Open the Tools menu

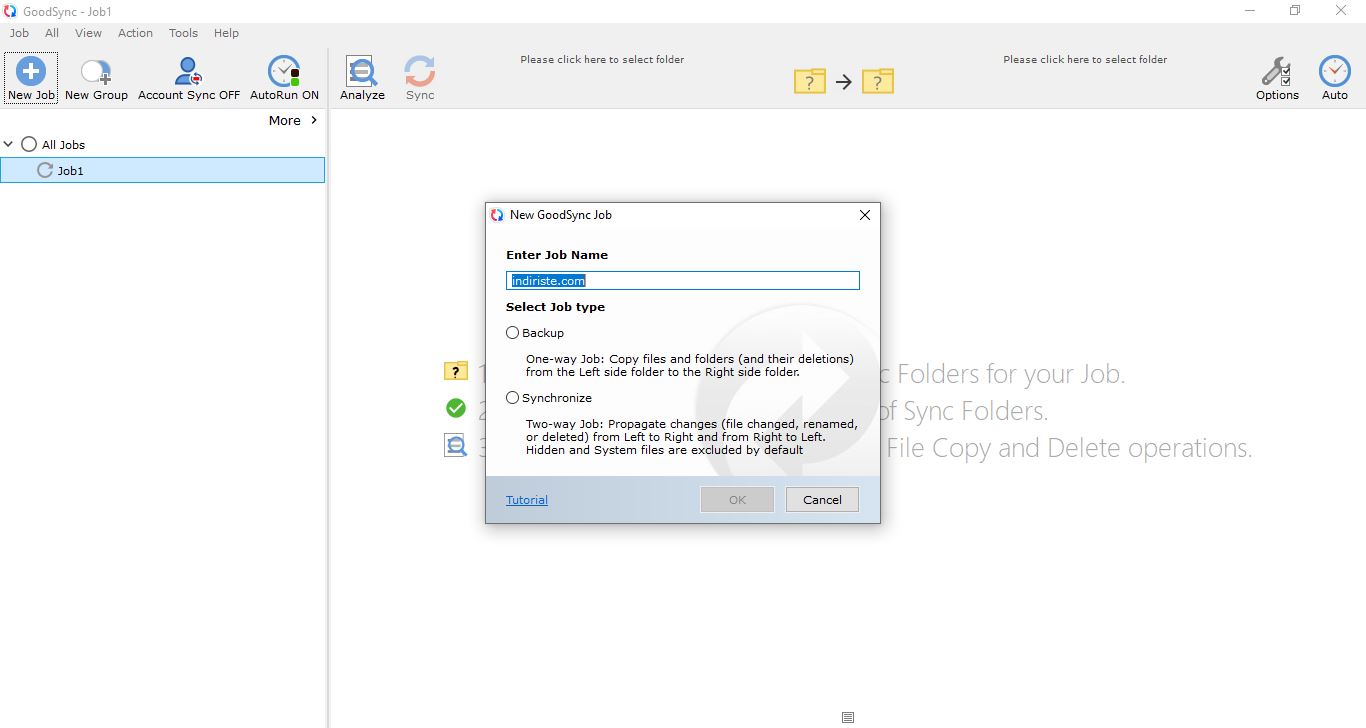pyautogui.click(x=183, y=33)
